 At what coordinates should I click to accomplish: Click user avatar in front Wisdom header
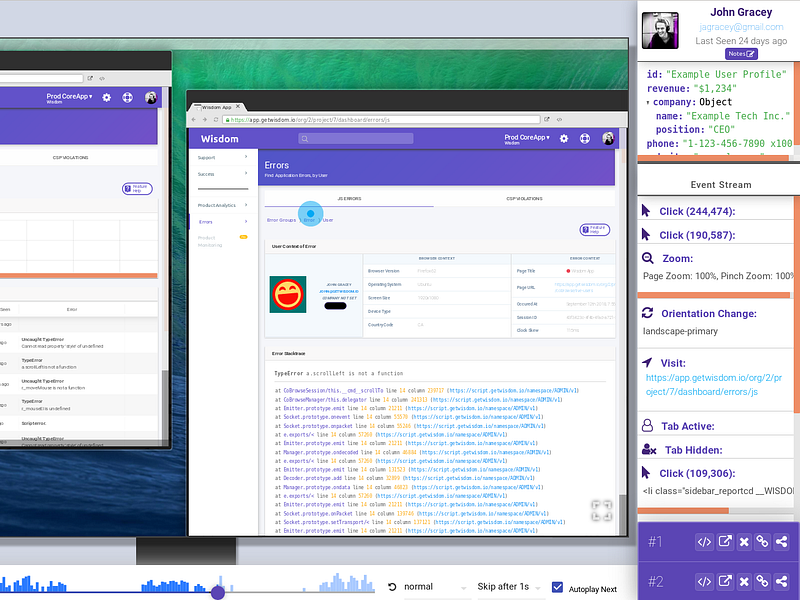[x=608, y=138]
